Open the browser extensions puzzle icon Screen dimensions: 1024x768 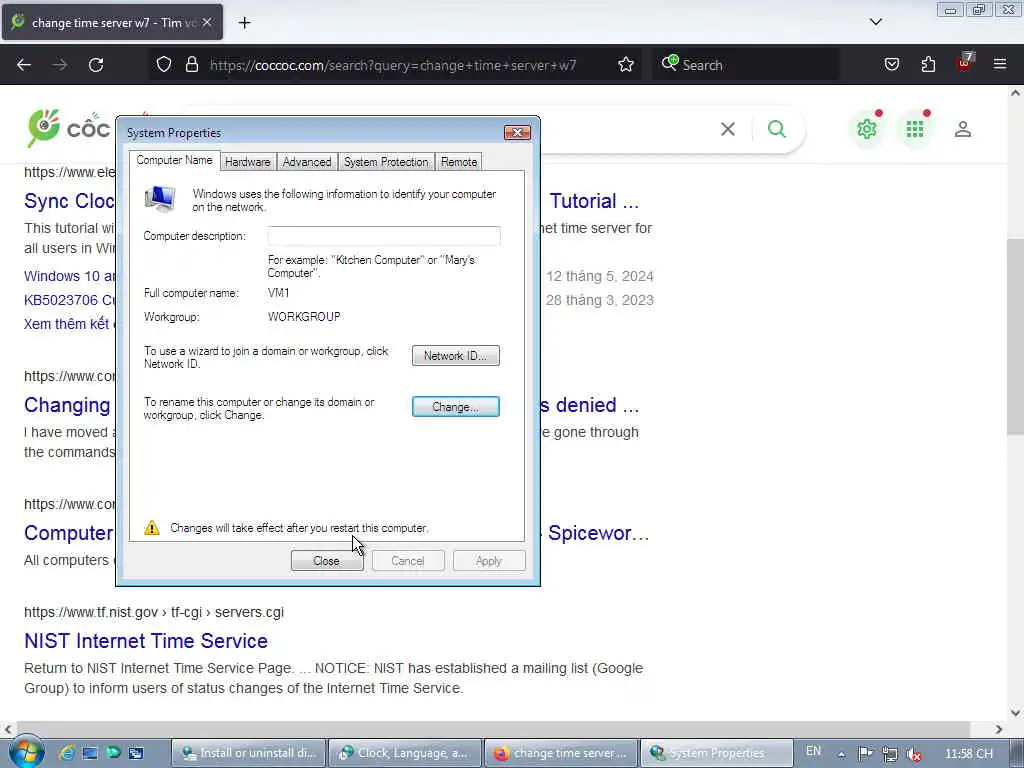[x=928, y=65]
